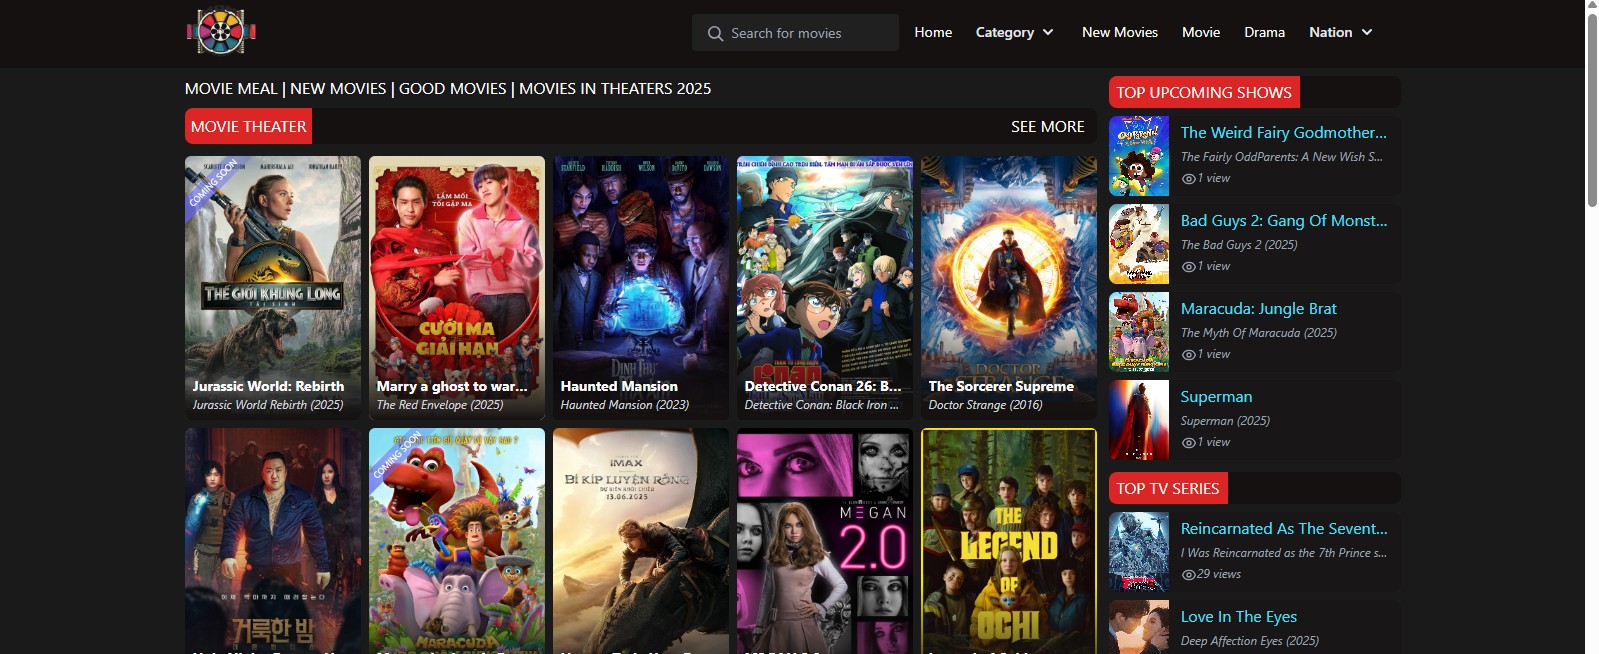
Task: Open the Marry a ghost poster
Action: pos(457,287)
